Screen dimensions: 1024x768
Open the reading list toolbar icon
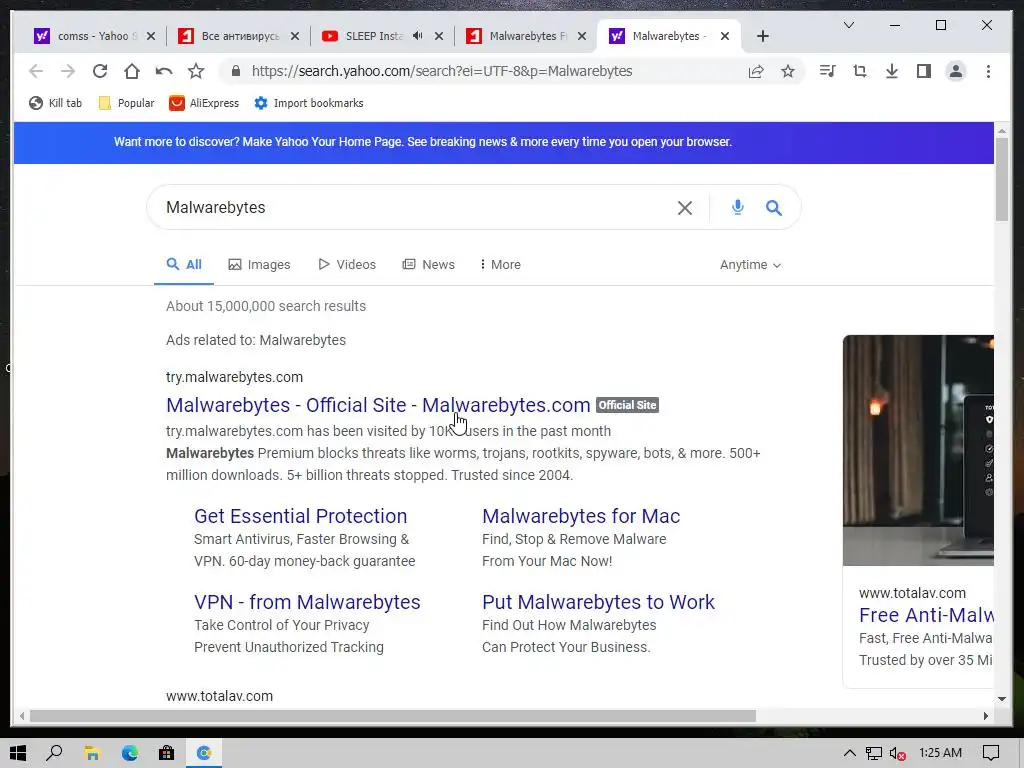tap(827, 71)
